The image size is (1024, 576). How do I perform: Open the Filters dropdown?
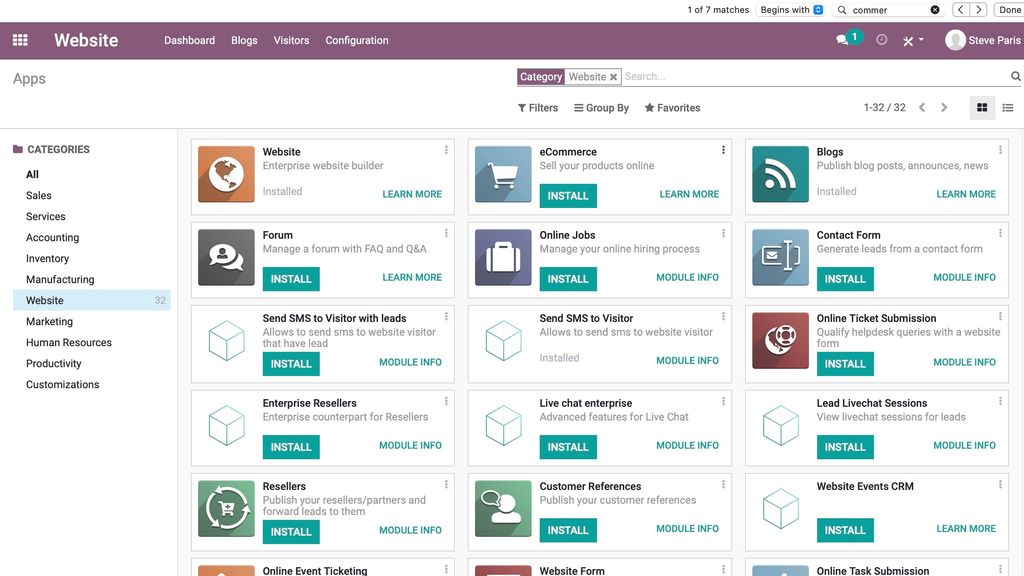(x=538, y=107)
